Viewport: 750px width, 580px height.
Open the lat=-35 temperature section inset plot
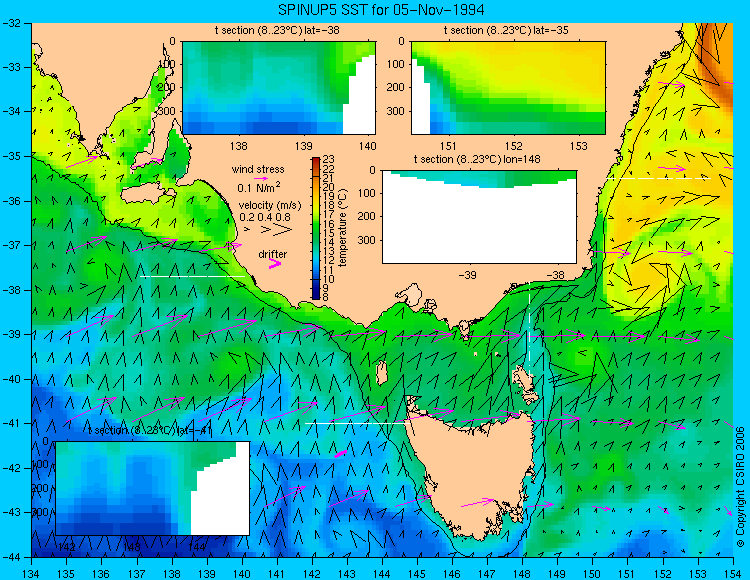click(508, 88)
